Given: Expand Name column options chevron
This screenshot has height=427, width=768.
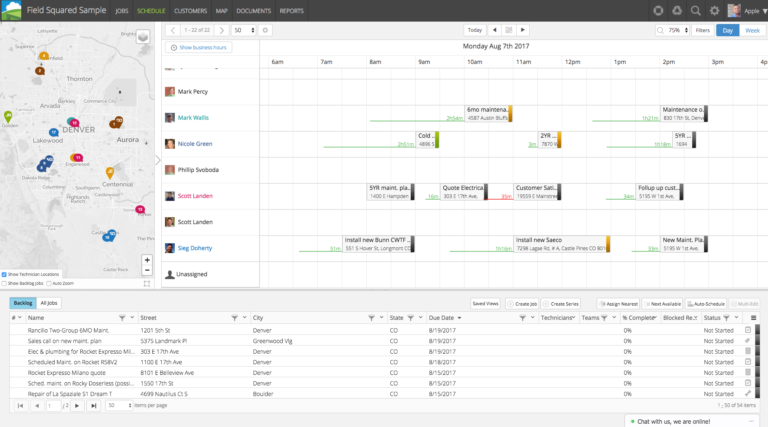Looking at the screenshot, I should pyautogui.click(x=132, y=318).
